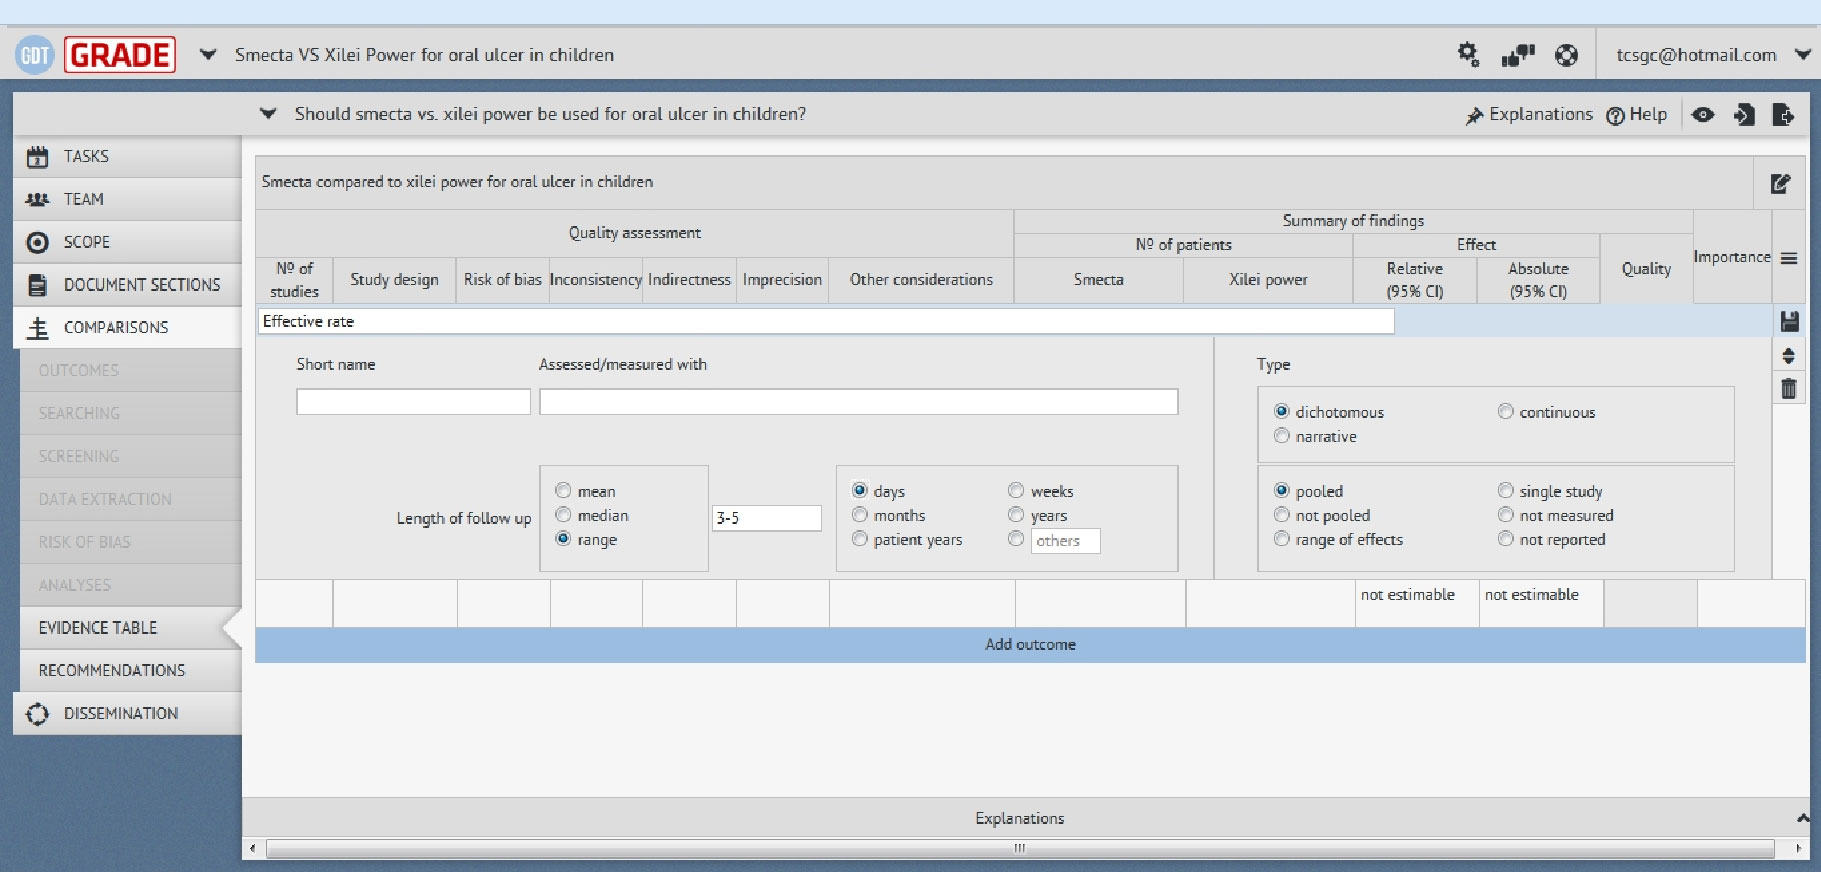Toggle the eye preview icon
The height and width of the screenshot is (872, 1821).
click(x=1703, y=115)
